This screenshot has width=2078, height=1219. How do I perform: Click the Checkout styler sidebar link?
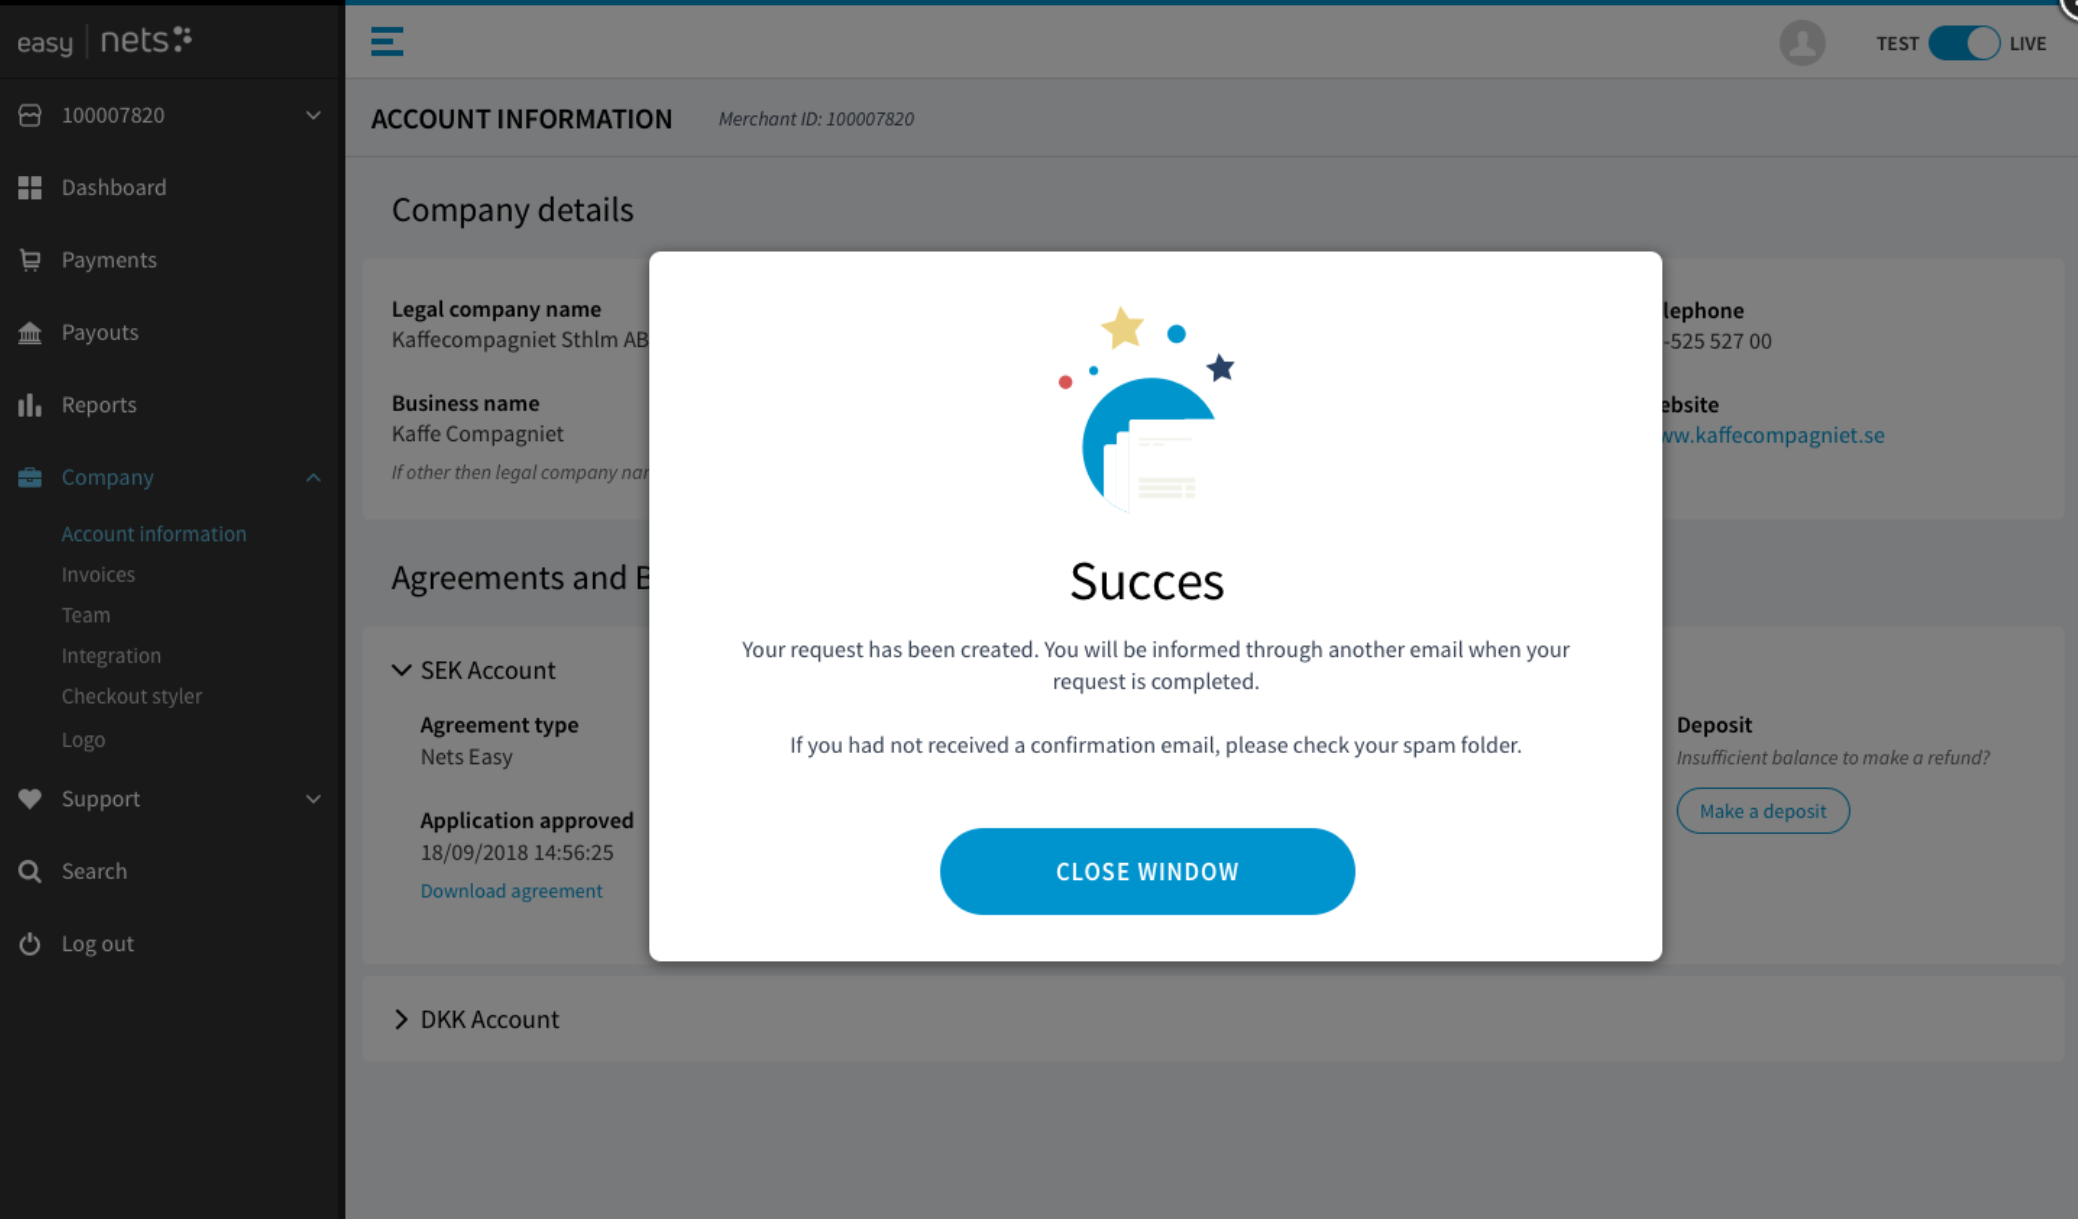pos(131,697)
